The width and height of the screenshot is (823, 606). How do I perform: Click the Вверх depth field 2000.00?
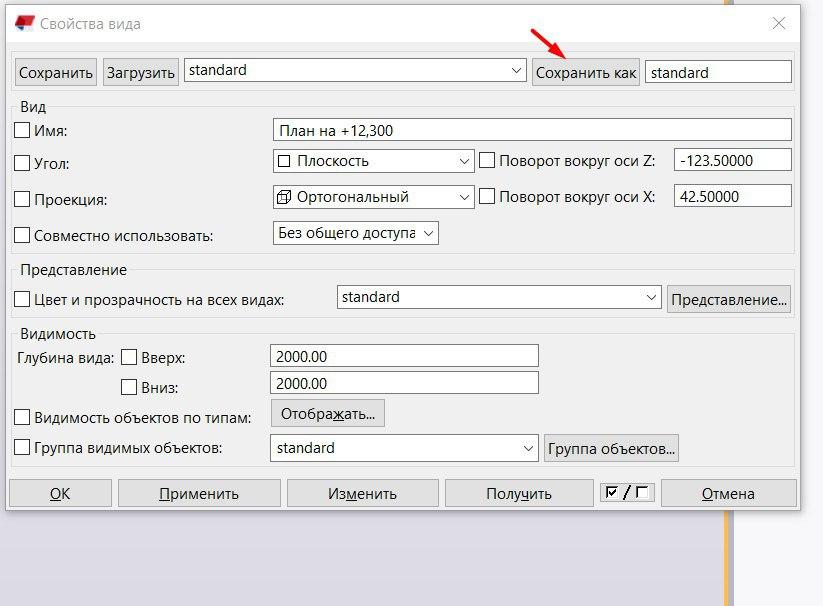click(404, 356)
